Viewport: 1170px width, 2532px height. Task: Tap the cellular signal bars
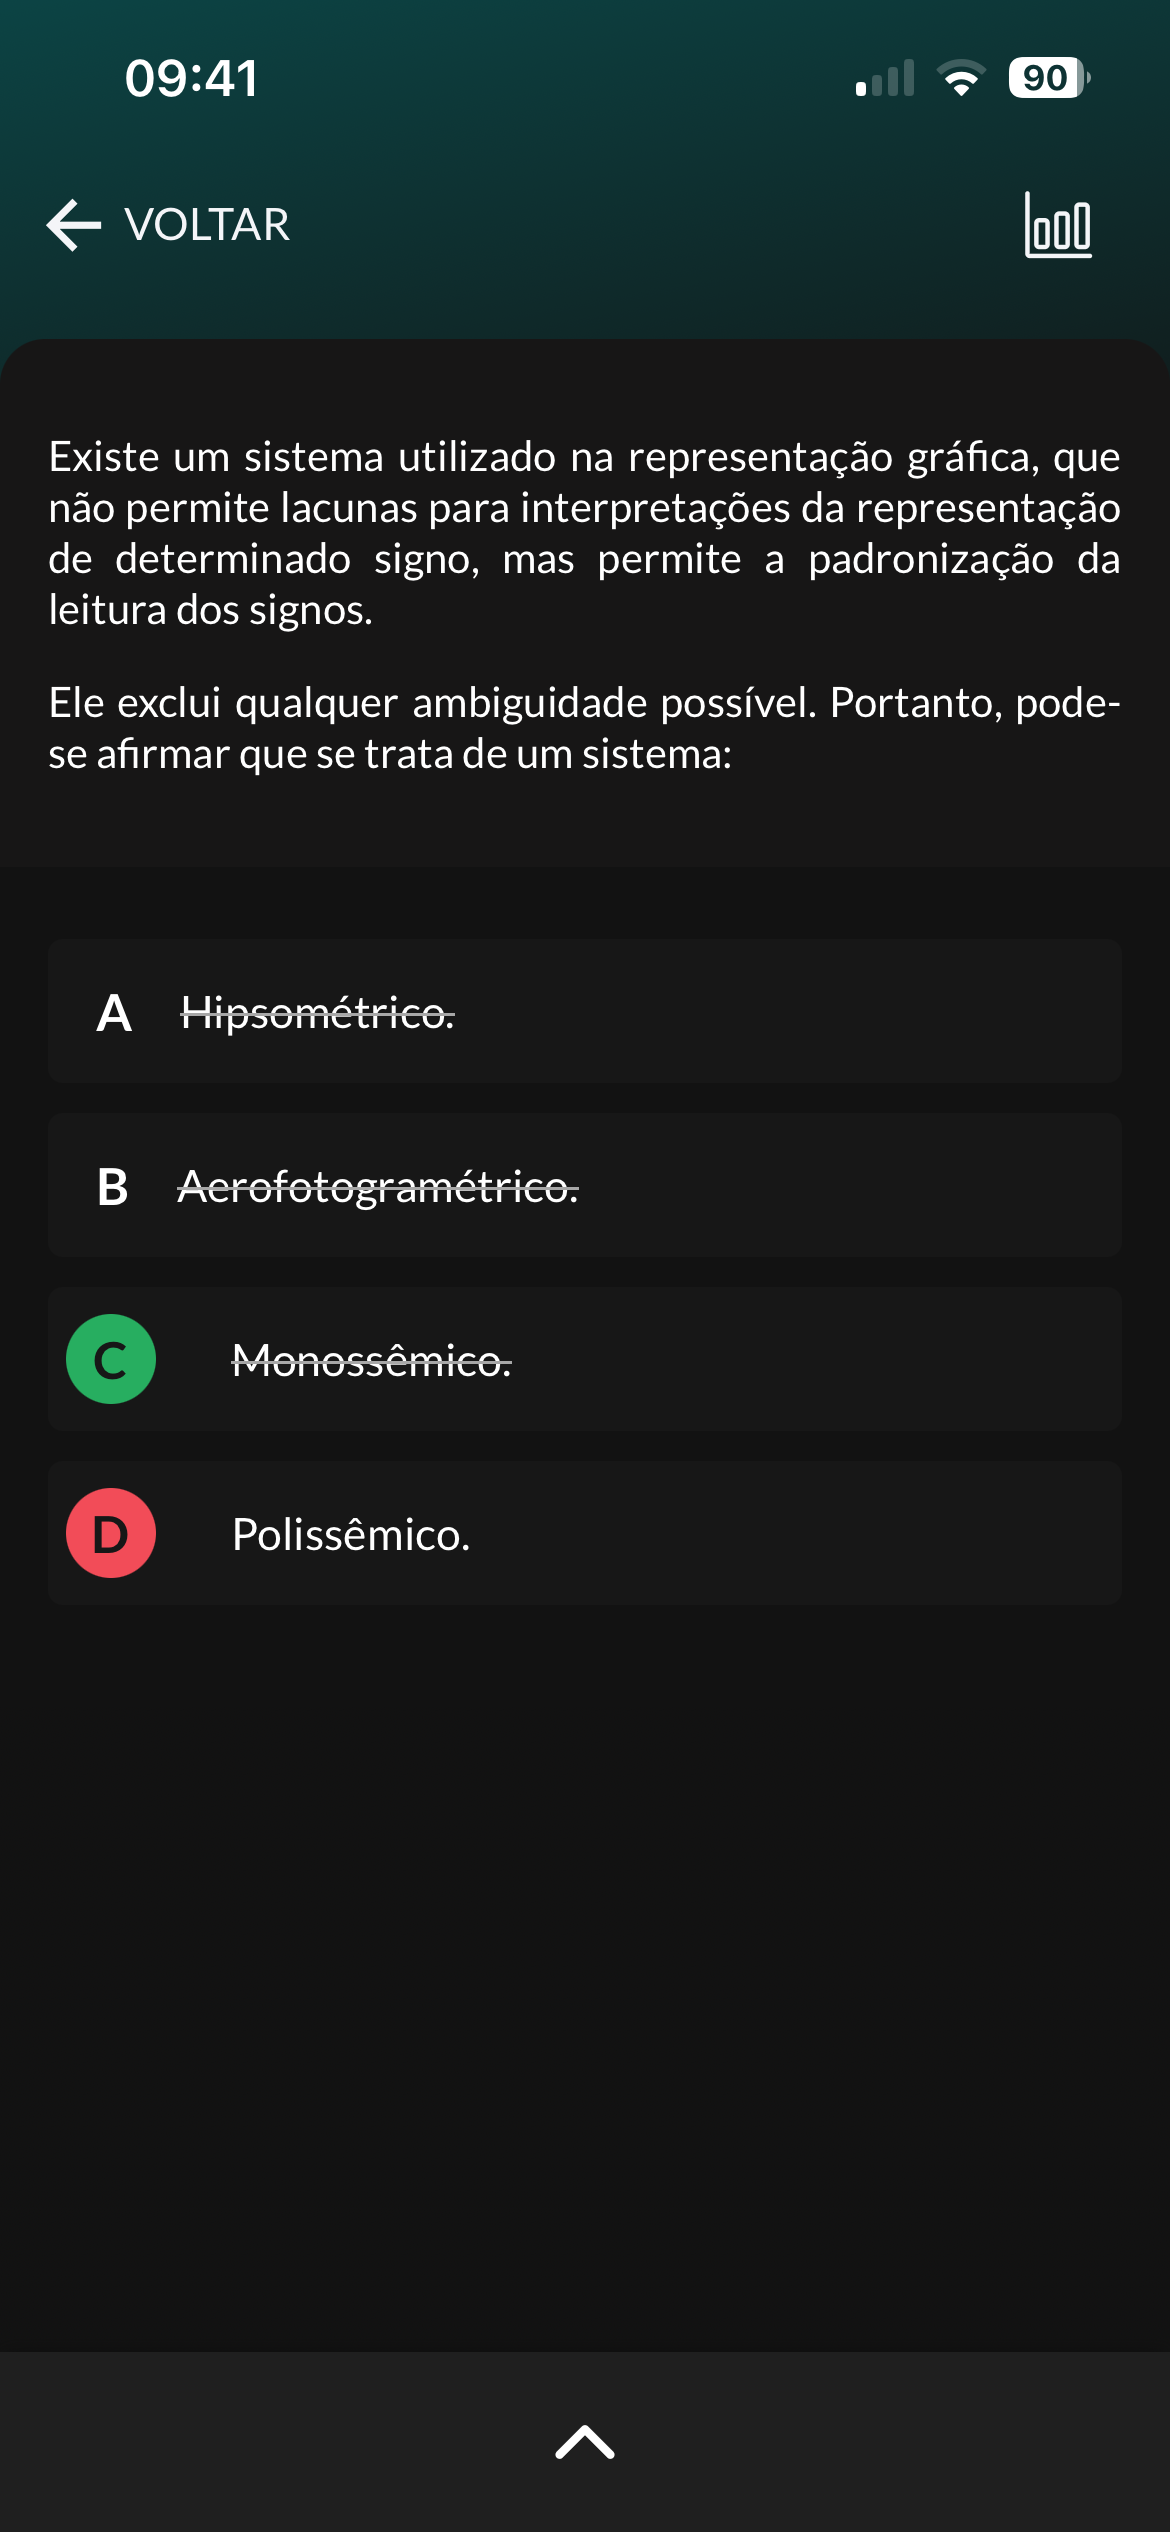tap(885, 78)
